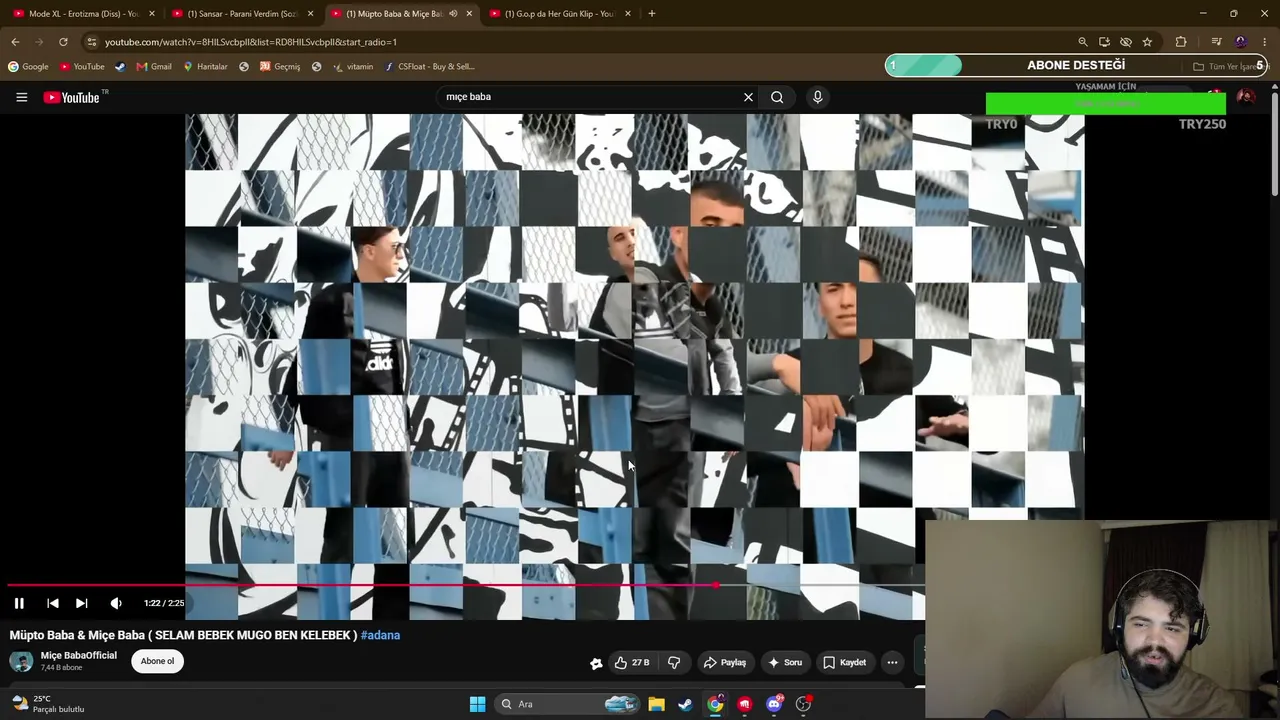Screen dimensions: 1280x720
Task: Close the Mode XL - Erotizma tab
Action: [152, 14]
